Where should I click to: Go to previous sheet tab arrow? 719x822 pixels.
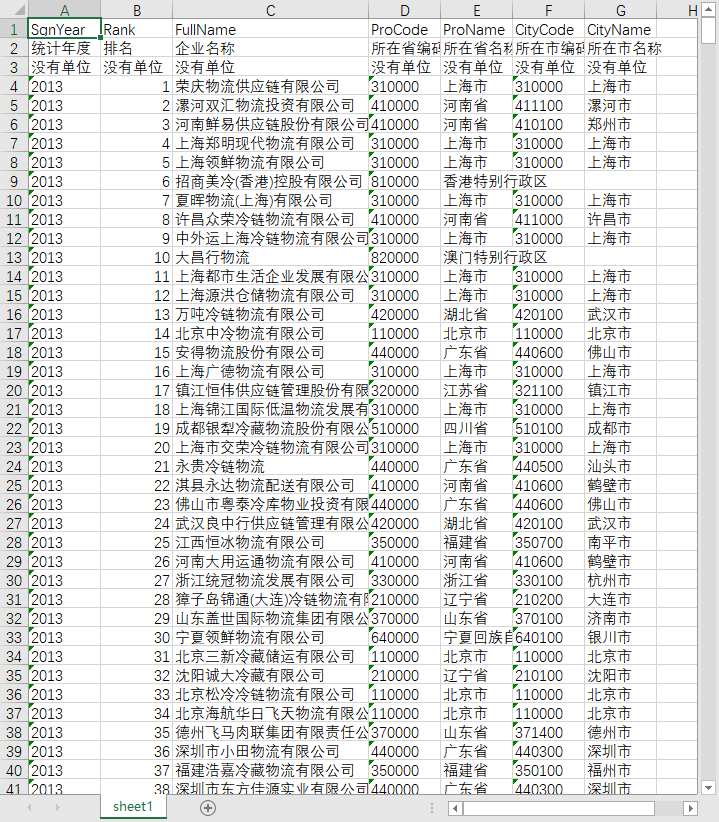tap(29, 808)
